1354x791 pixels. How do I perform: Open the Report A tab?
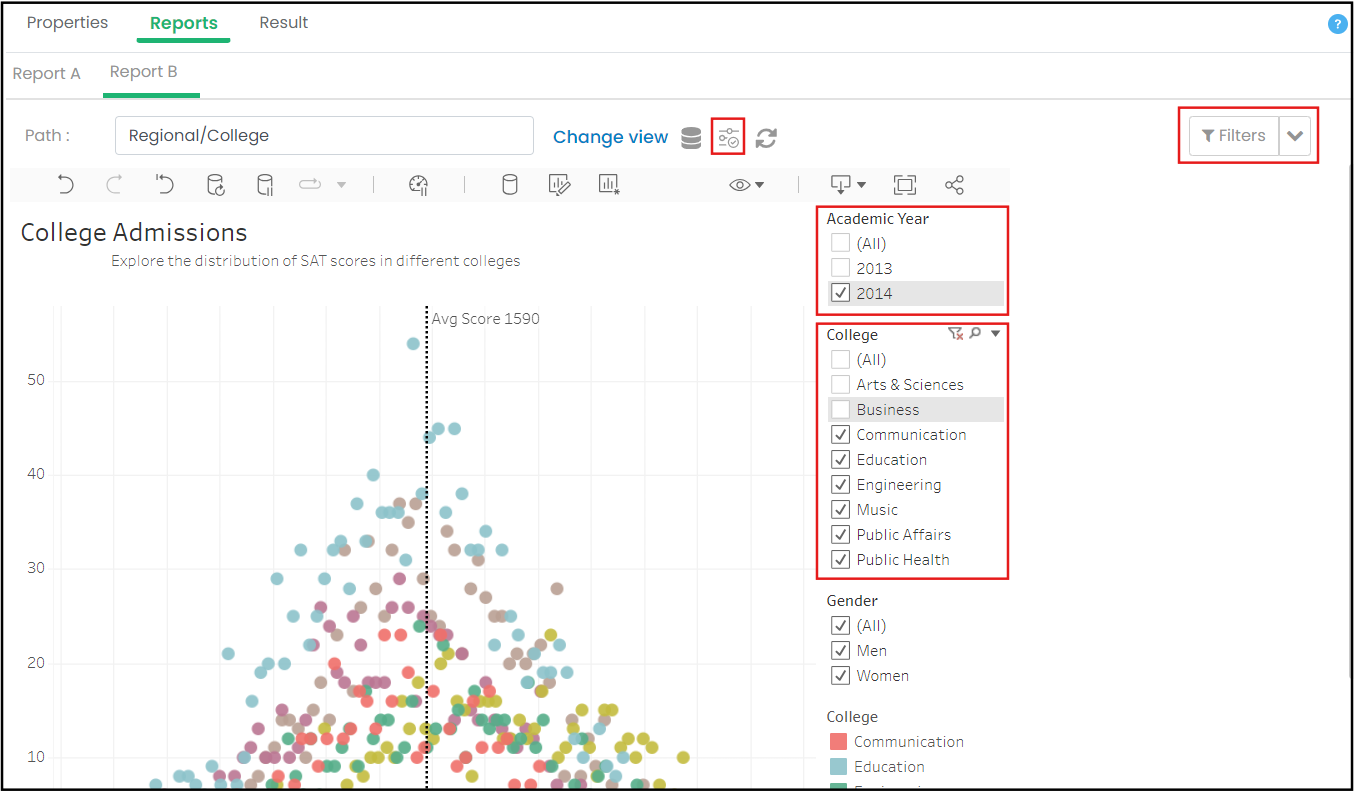(46, 73)
